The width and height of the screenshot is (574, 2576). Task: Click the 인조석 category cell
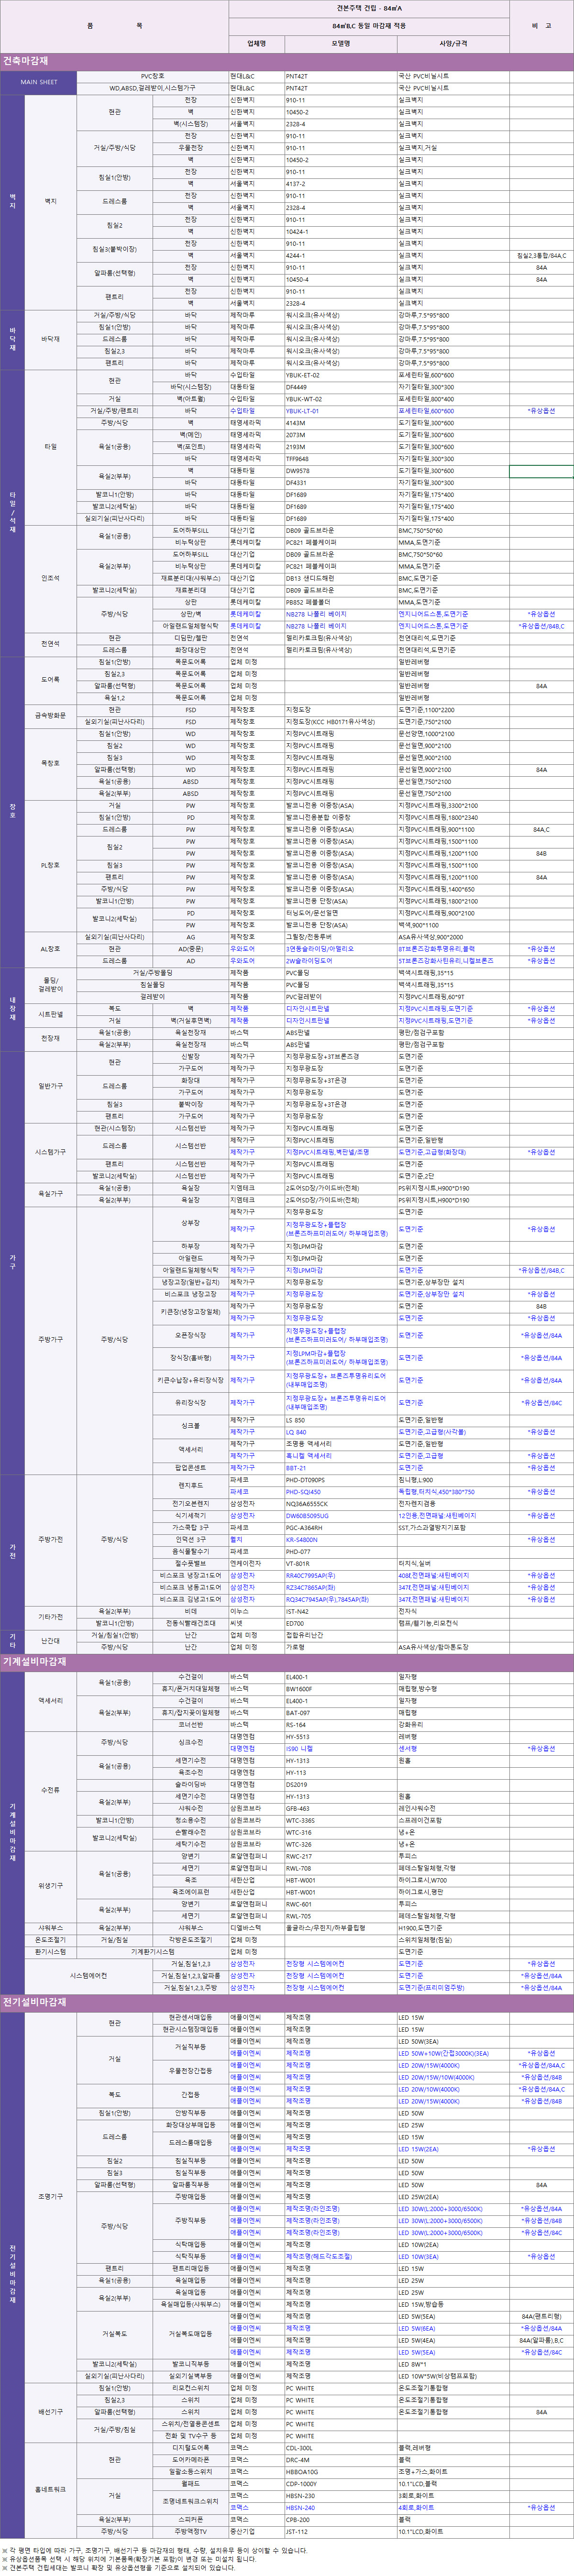tap(51, 578)
